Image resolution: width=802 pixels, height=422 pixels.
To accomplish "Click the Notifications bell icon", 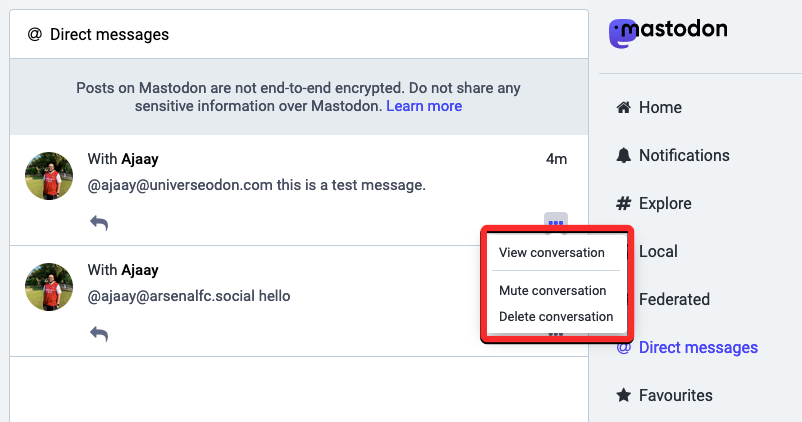I will (x=624, y=155).
